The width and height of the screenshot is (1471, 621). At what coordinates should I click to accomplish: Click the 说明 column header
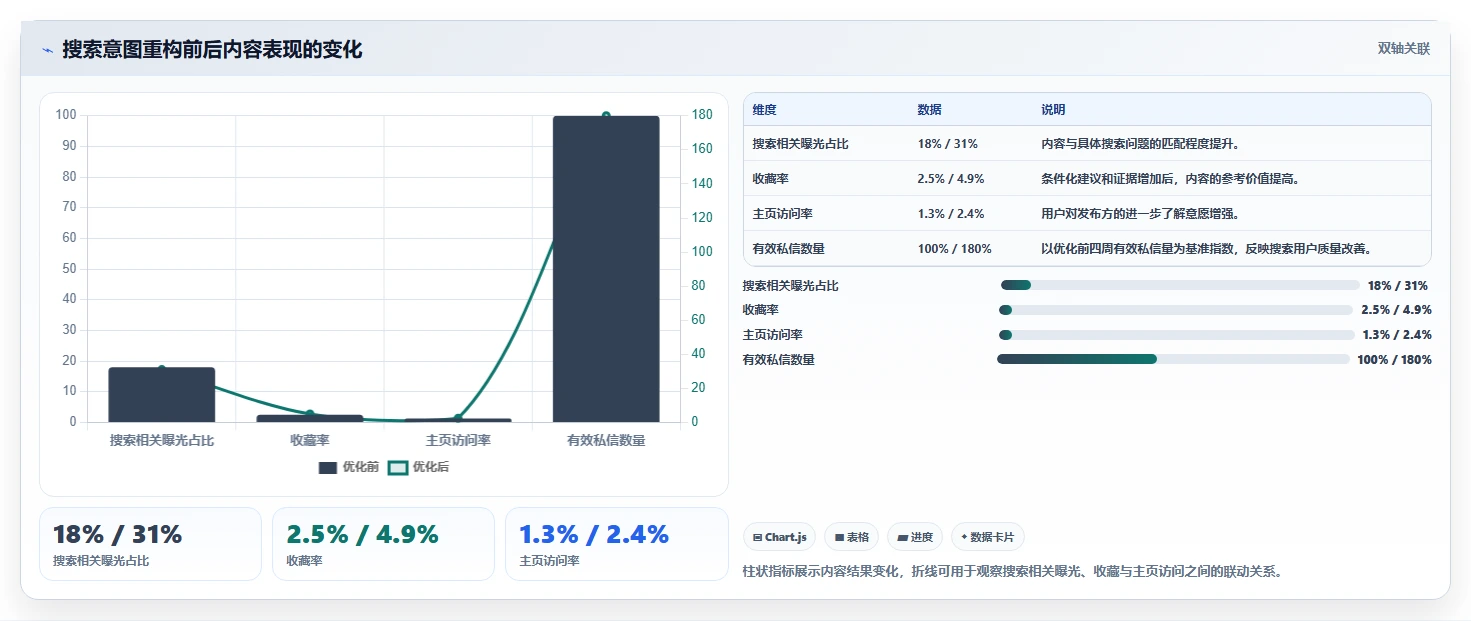click(x=1053, y=110)
